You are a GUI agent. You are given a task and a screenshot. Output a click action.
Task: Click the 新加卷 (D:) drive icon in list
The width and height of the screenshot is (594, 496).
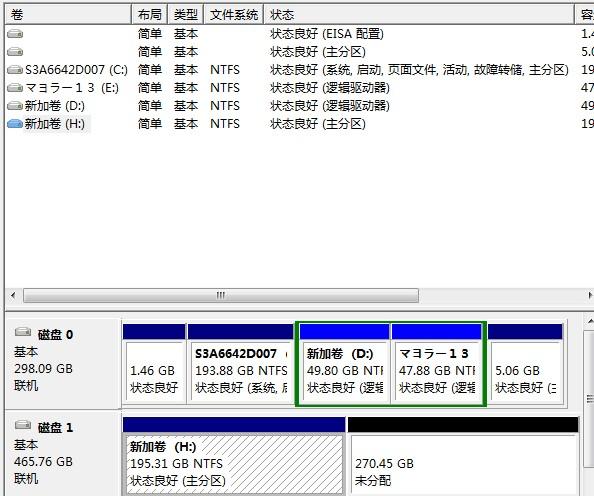(x=15, y=106)
